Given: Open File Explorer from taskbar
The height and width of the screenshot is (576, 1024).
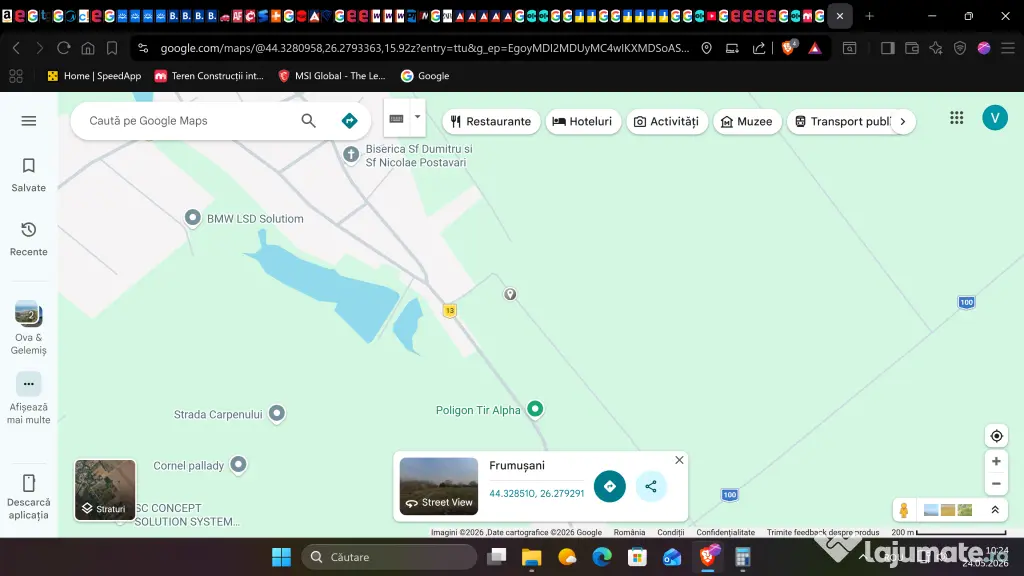Looking at the screenshot, I should coord(532,557).
